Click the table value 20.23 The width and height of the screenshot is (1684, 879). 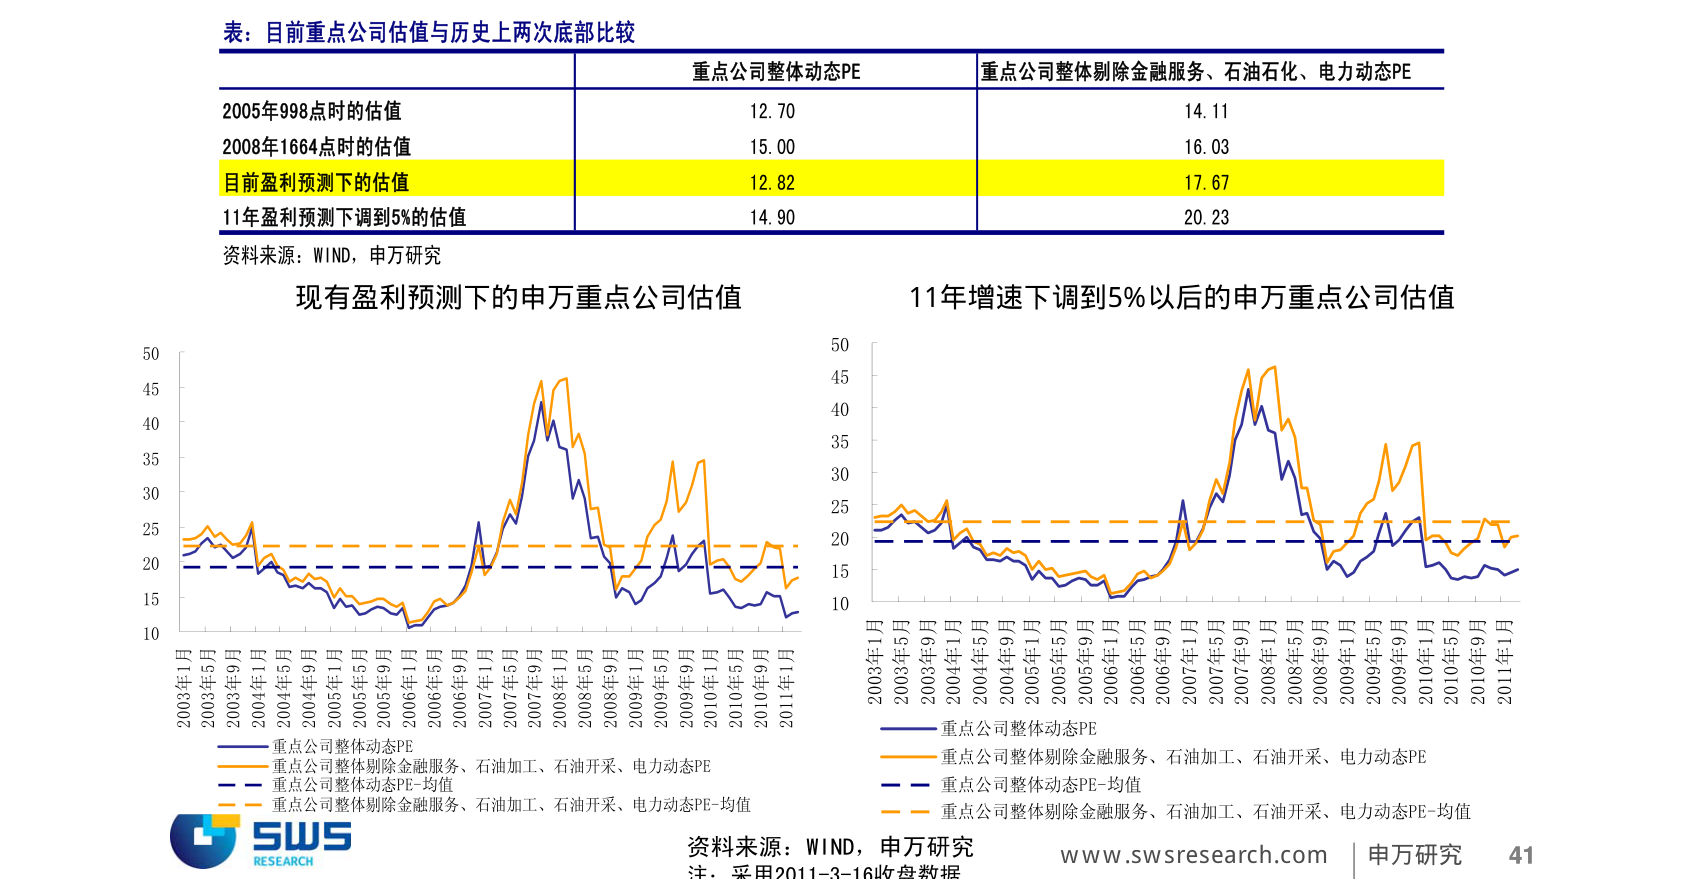coord(1207,218)
